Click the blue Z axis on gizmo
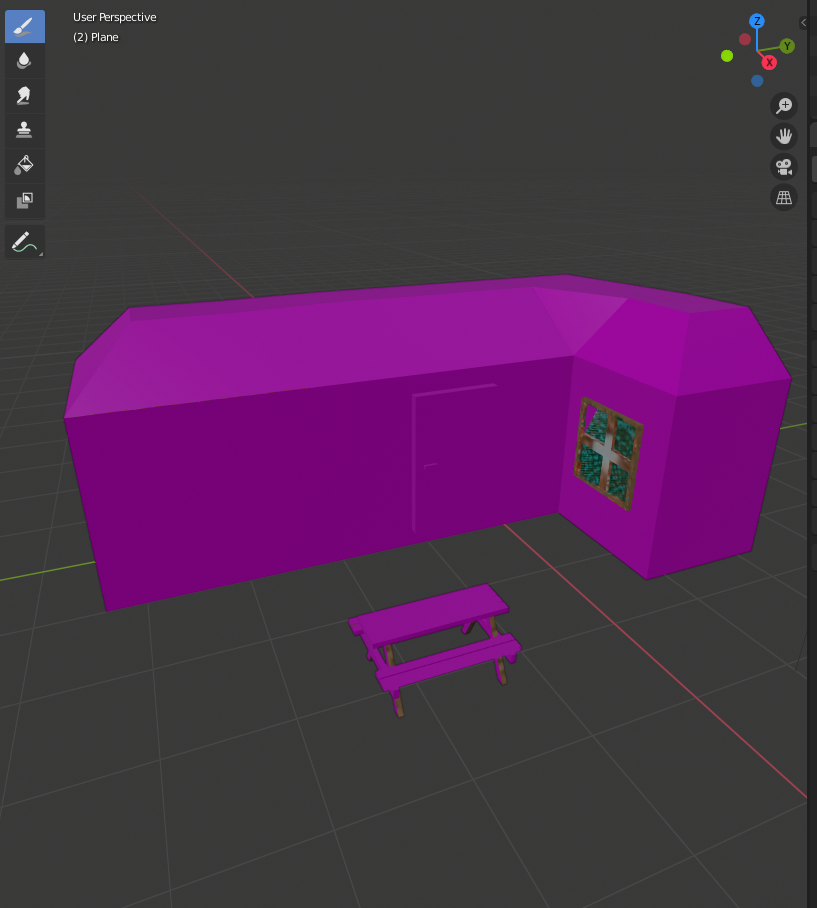The height and width of the screenshot is (908, 817). pos(757,21)
